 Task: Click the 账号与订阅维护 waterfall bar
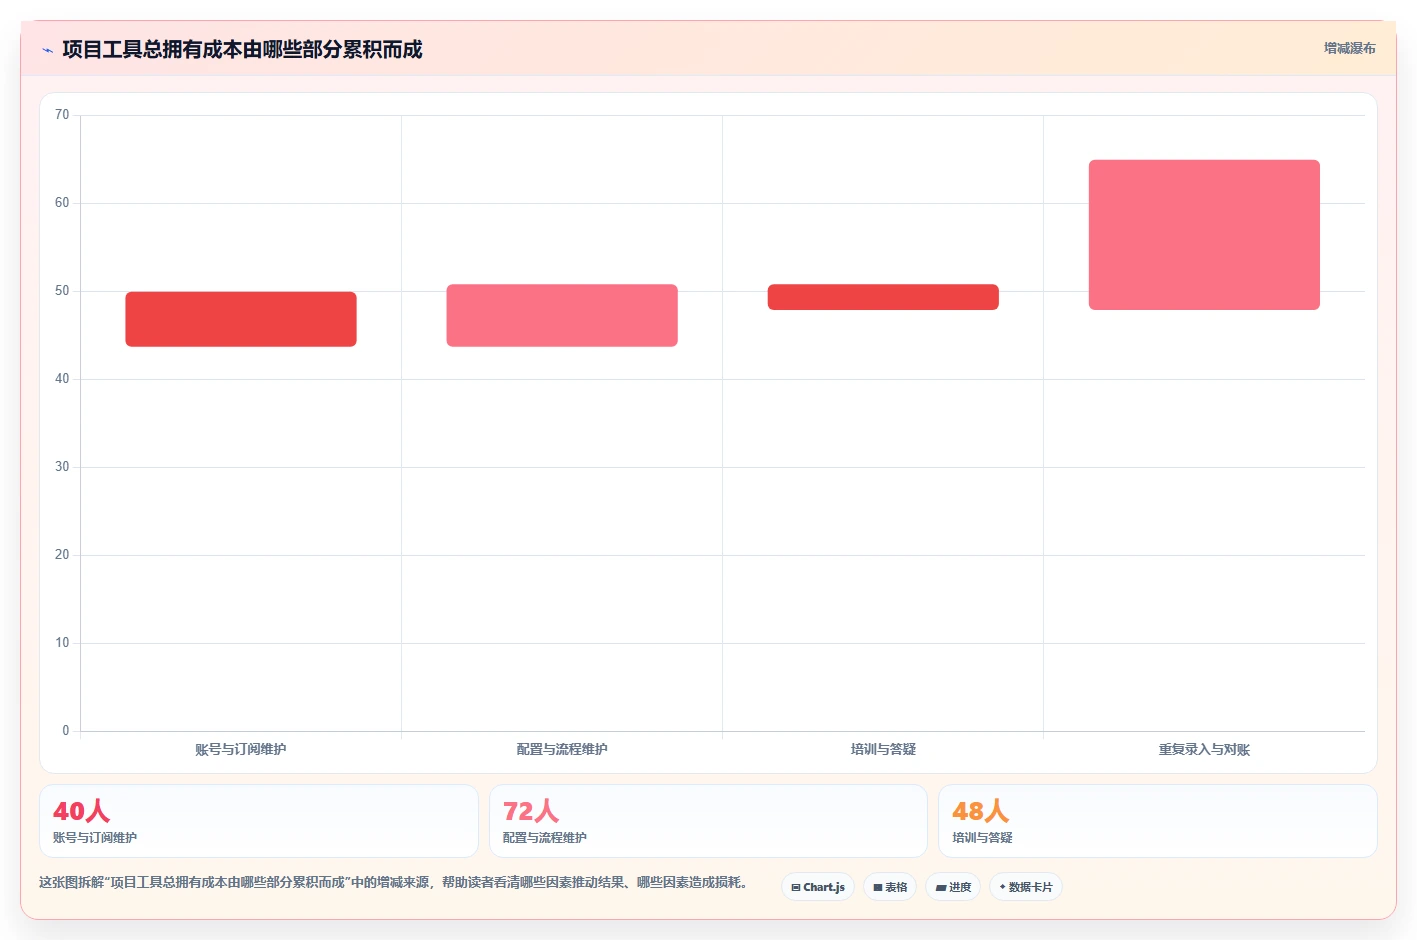[241, 319]
